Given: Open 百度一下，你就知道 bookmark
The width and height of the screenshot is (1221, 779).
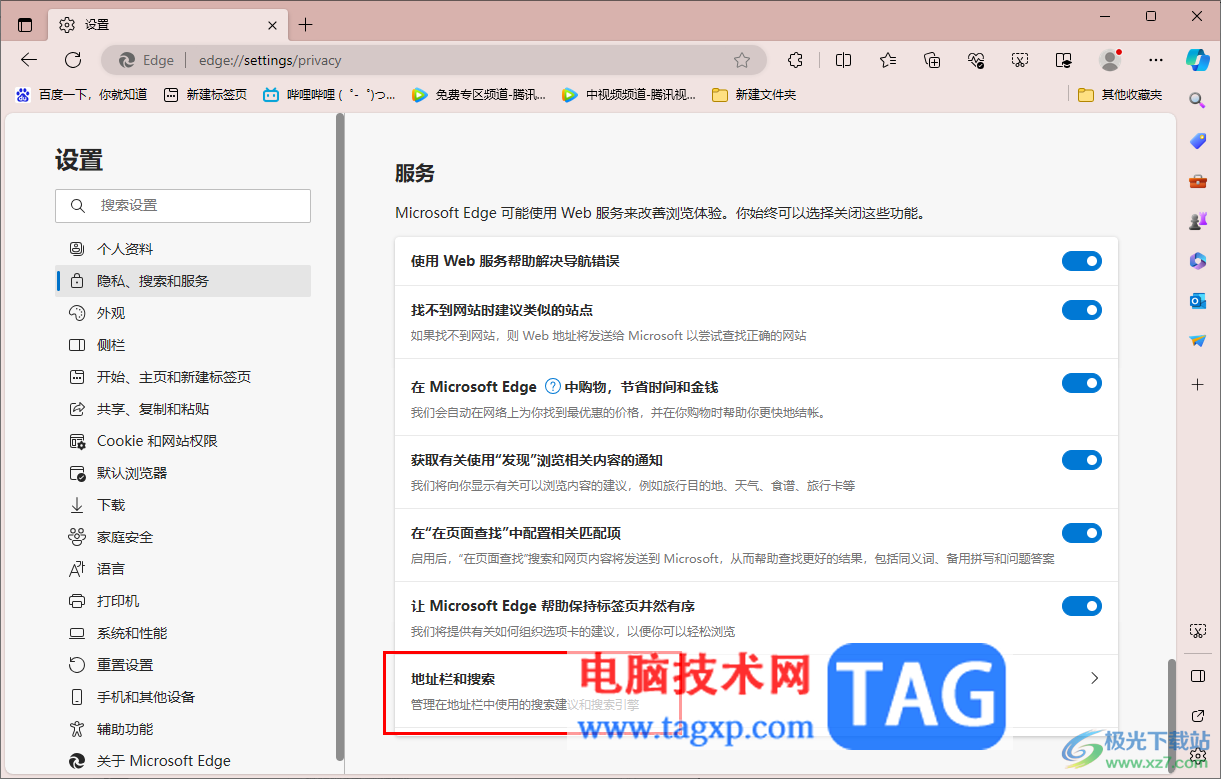Looking at the screenshot, I should (81, 95).
